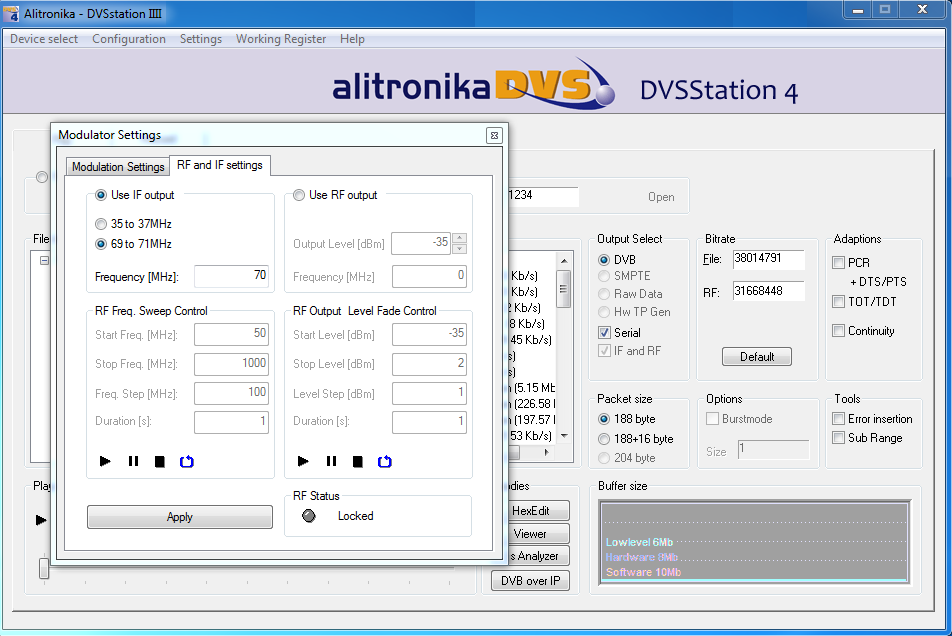Pause the RF Freq. Sweep
The width and height of the screenshot is (952, 636).
tap(133, 461)
